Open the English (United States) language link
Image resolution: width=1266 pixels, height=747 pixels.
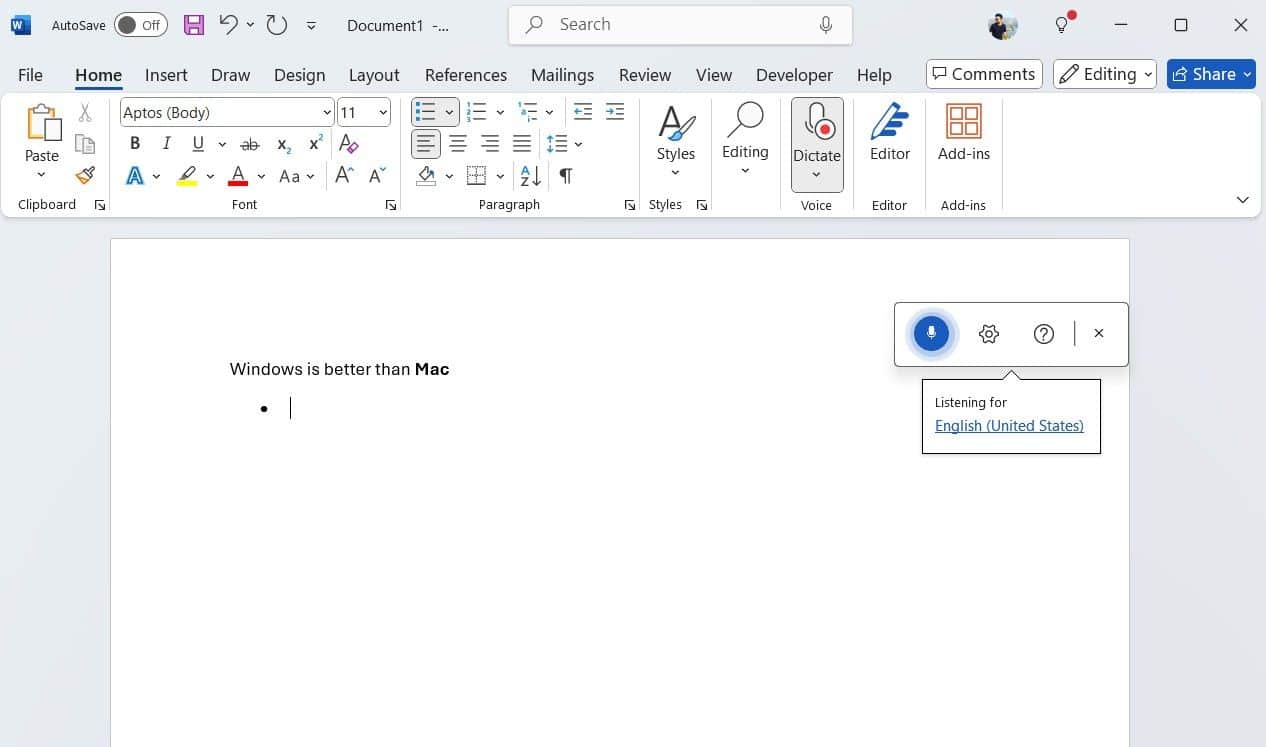pyautogui.click(x=1008, y=425)
